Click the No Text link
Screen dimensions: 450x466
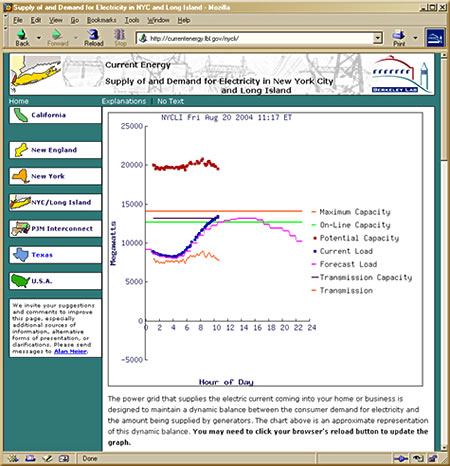tap(170, 101)
